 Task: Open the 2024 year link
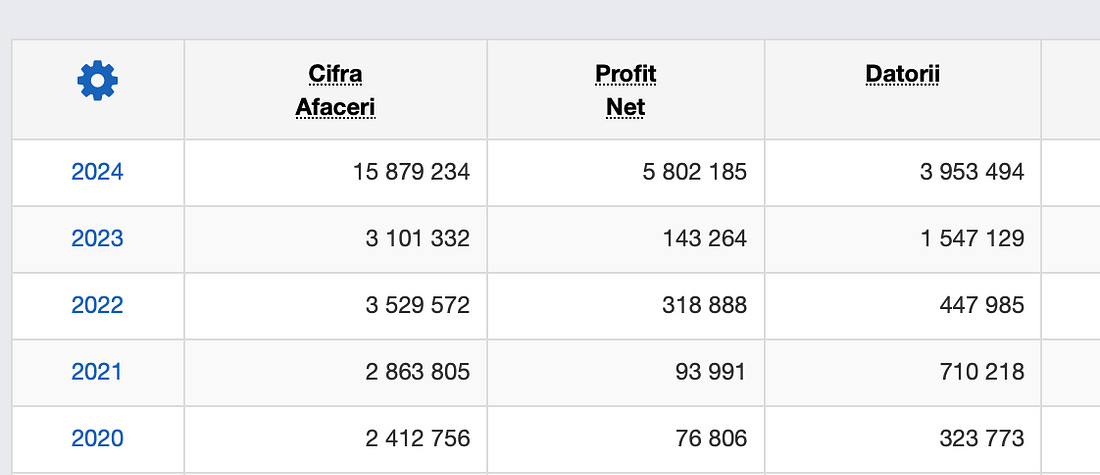(97, 172)
